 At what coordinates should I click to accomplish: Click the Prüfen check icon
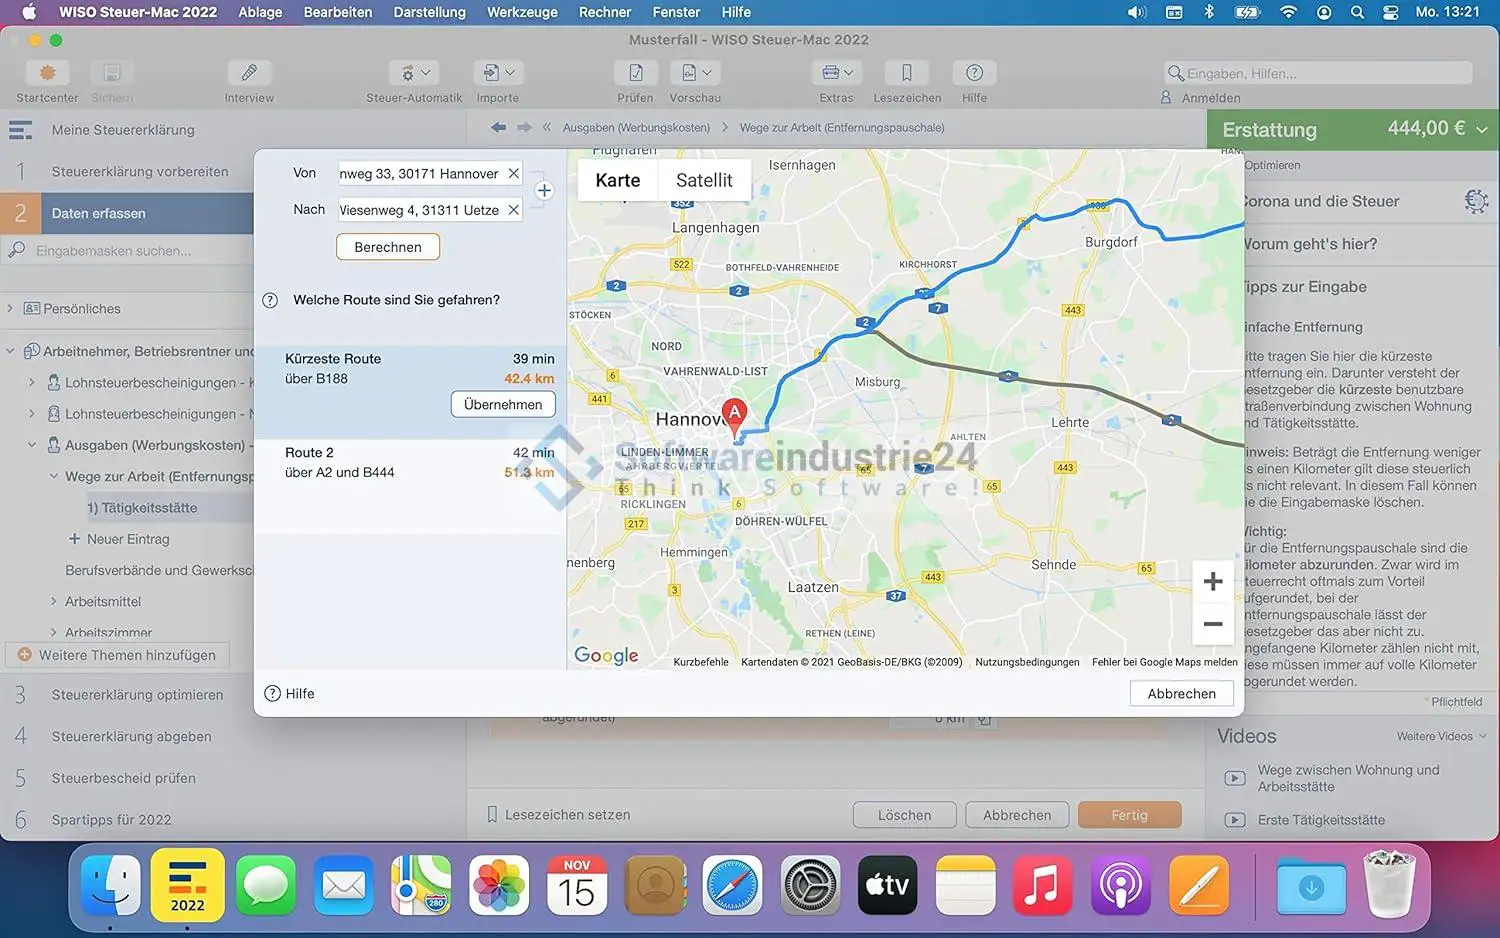(635, 74)
